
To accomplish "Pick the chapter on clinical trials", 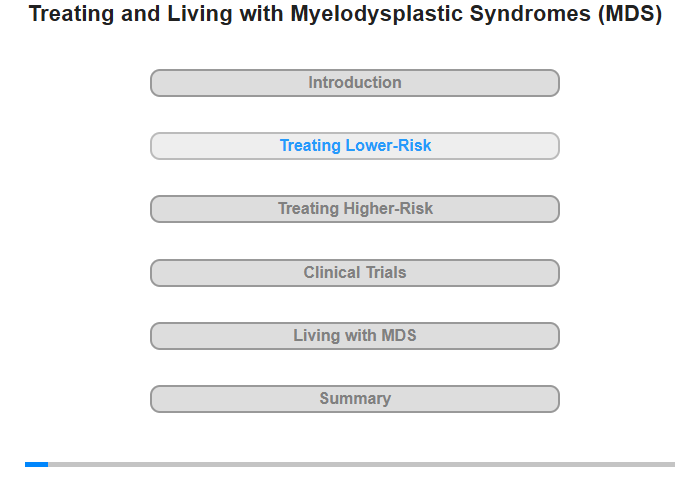I will point(354,273).
